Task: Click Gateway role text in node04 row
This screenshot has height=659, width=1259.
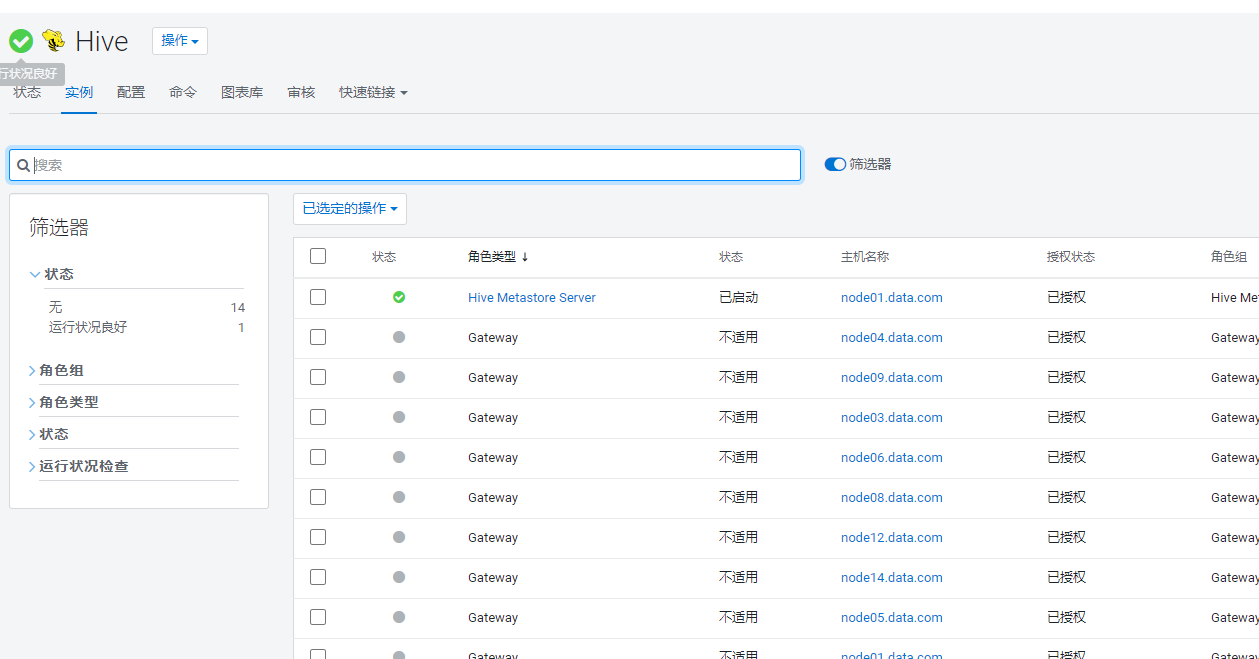Action: (493, 337)
